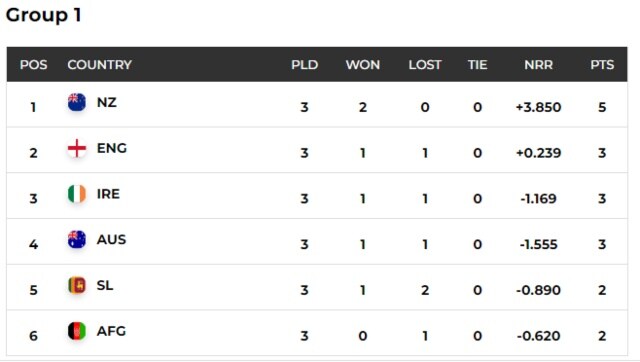Click the Ireland flag icon
640x362 pixels.
(77, 193)
